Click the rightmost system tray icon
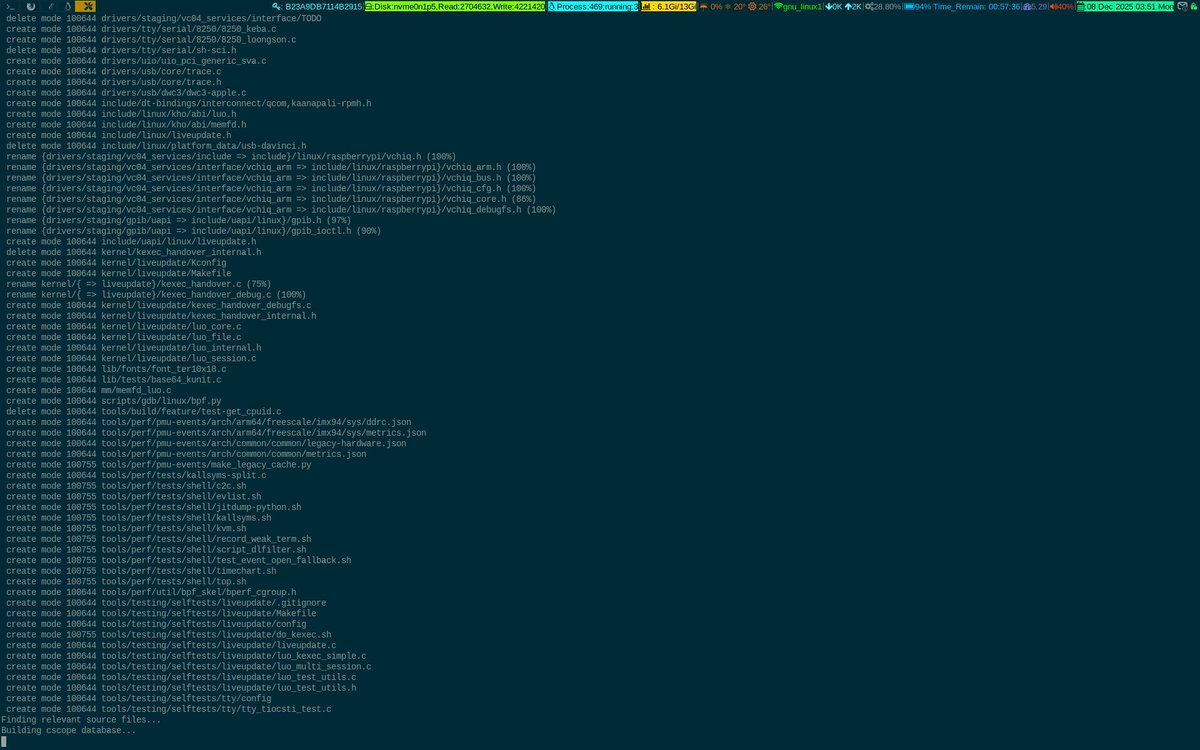Screen dimensions: 1200x750 coord(1195,6)
